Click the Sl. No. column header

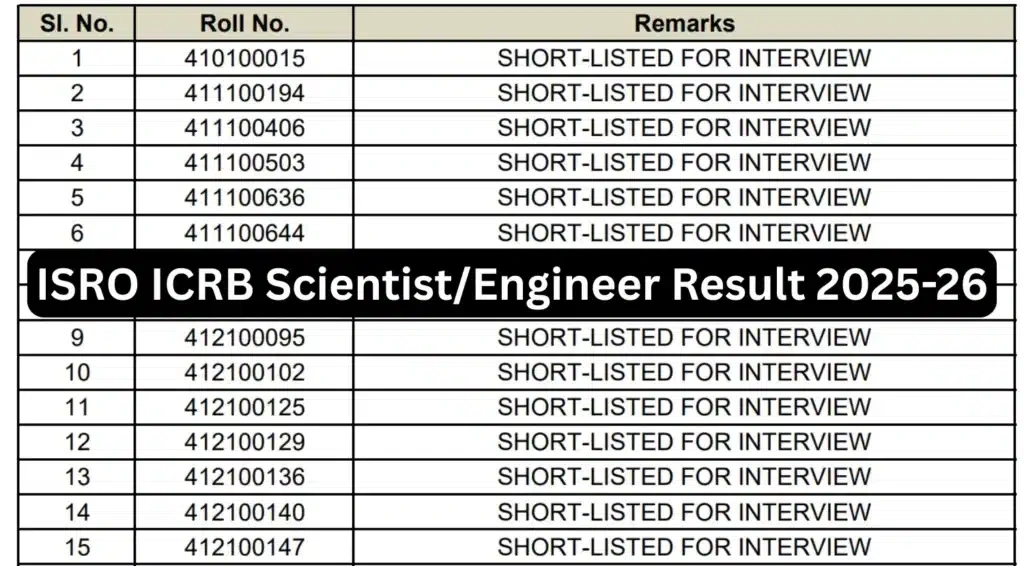pos(77,23)
